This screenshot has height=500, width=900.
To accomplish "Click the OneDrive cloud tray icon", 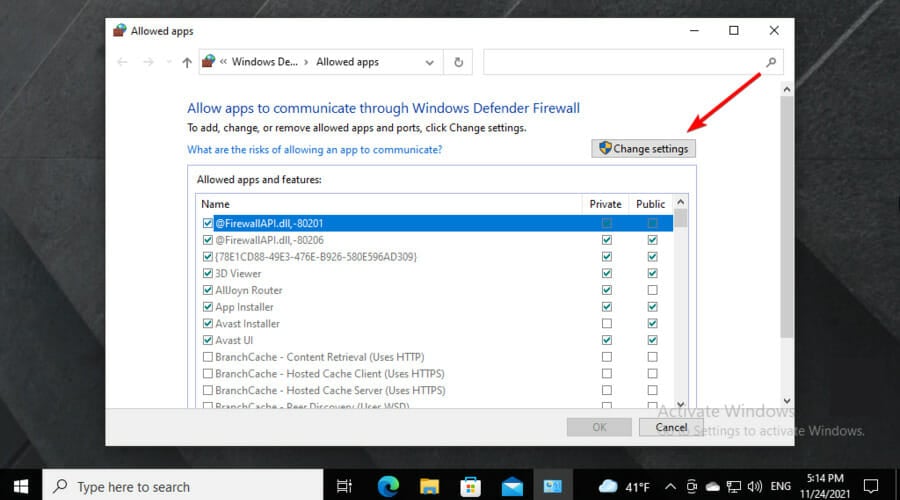I will 712,487.
